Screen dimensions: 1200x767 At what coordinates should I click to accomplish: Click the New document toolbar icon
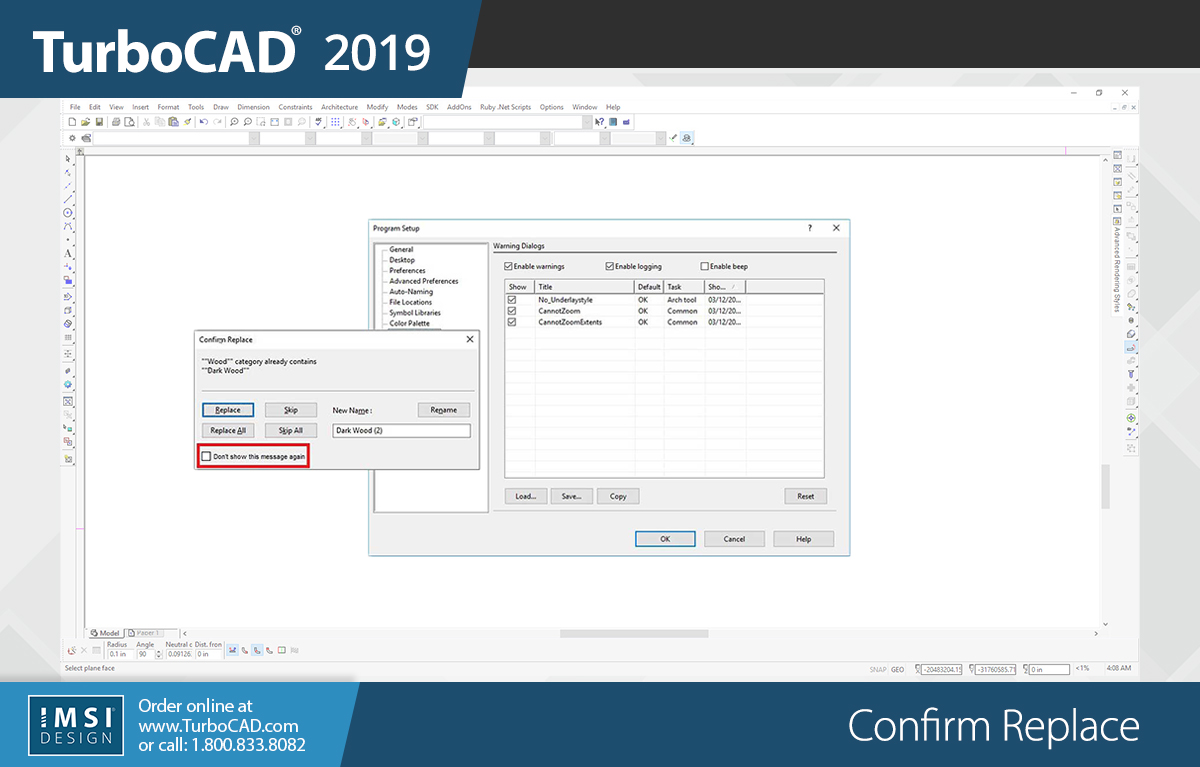[72, 122]
